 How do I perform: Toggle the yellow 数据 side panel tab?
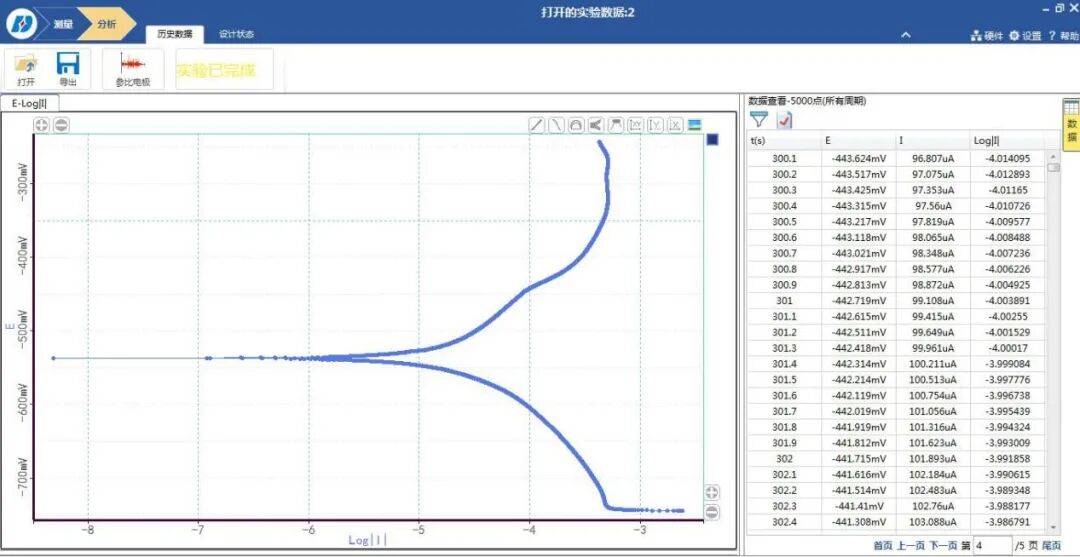click(x=1071, y=123)
